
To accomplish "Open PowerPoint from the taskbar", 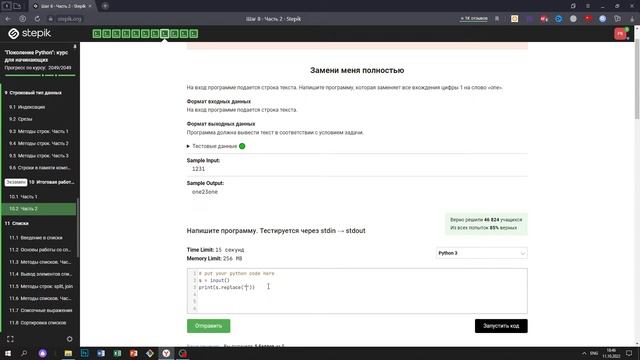I will pyautogui.click(x=133, y=353).
